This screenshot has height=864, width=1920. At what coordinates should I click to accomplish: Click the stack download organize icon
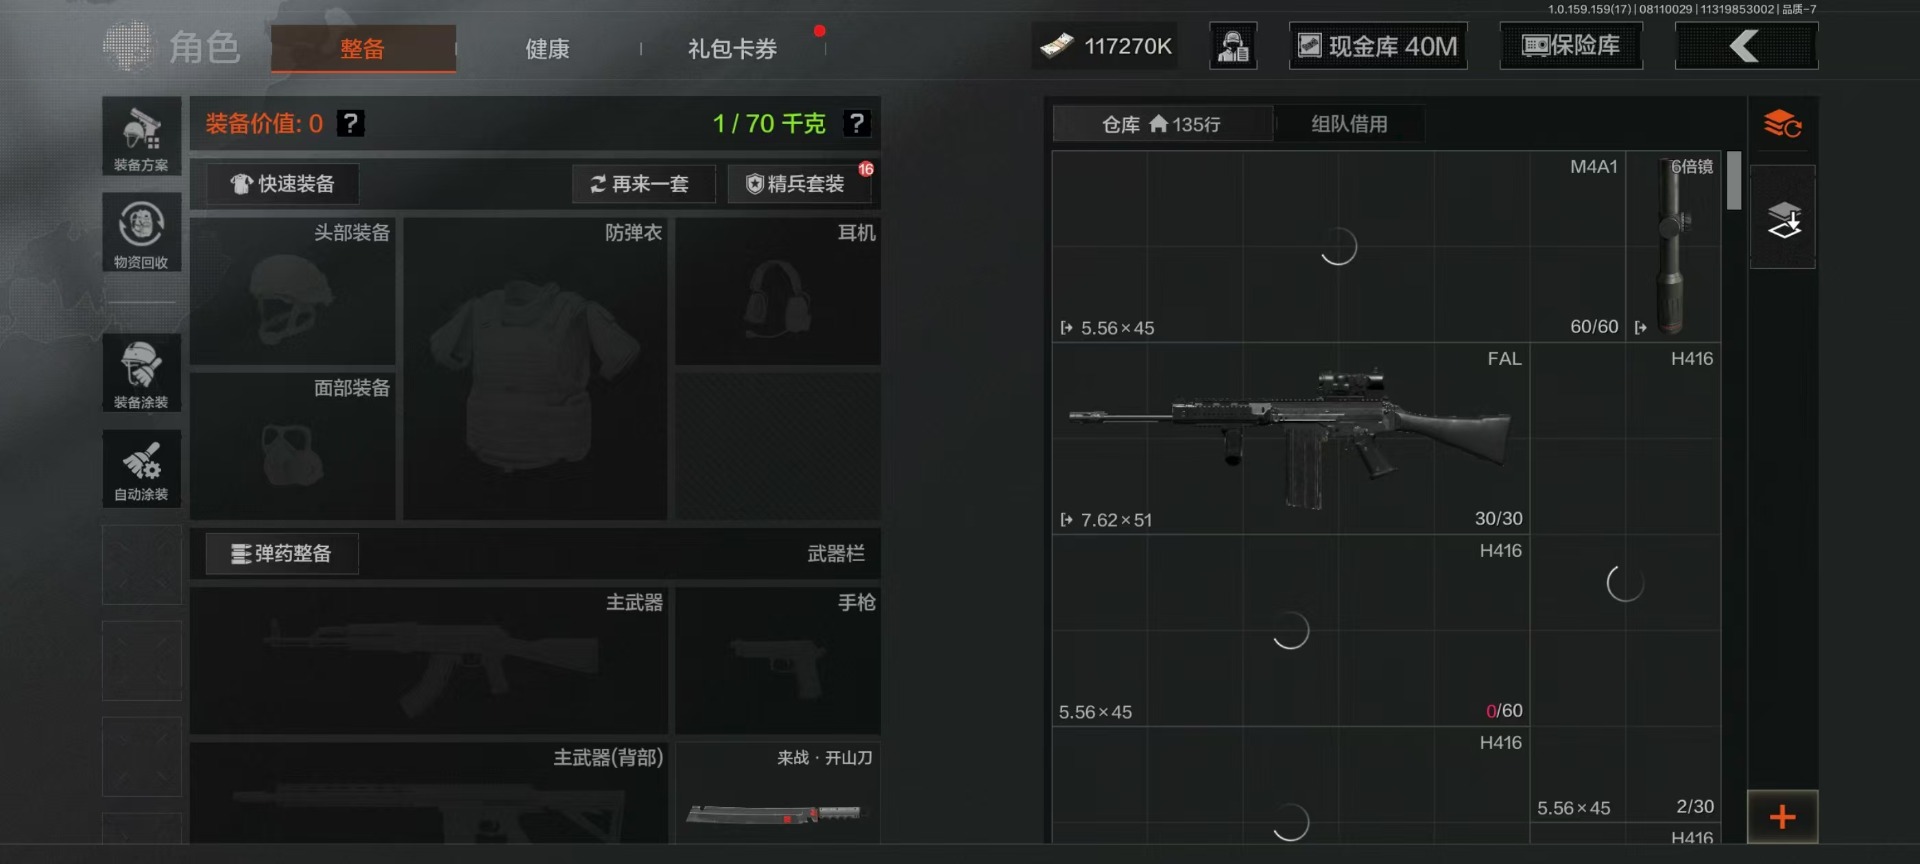pyautogui.click(x=1783, y=218)
